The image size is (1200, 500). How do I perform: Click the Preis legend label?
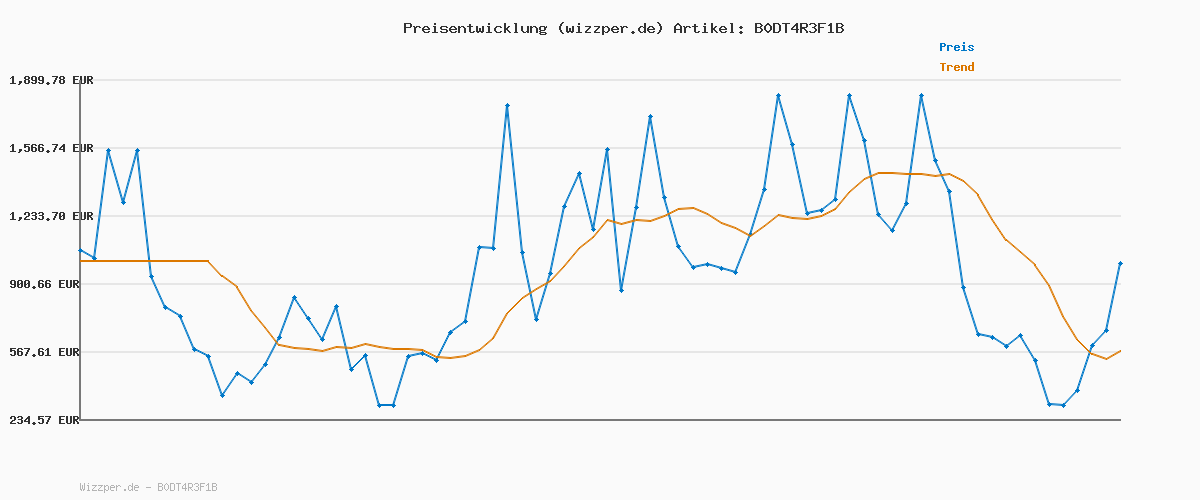point(956,47)
